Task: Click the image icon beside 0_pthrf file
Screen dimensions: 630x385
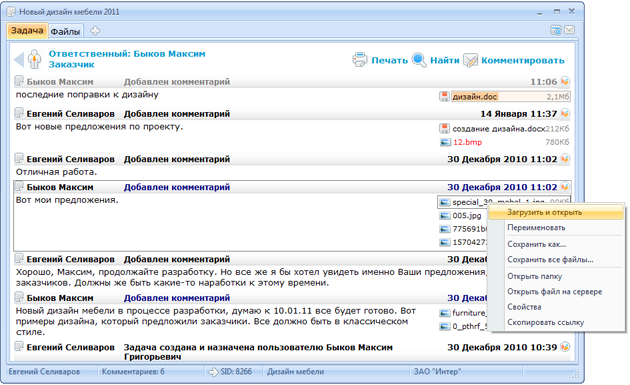Action: tap(444, 326)
